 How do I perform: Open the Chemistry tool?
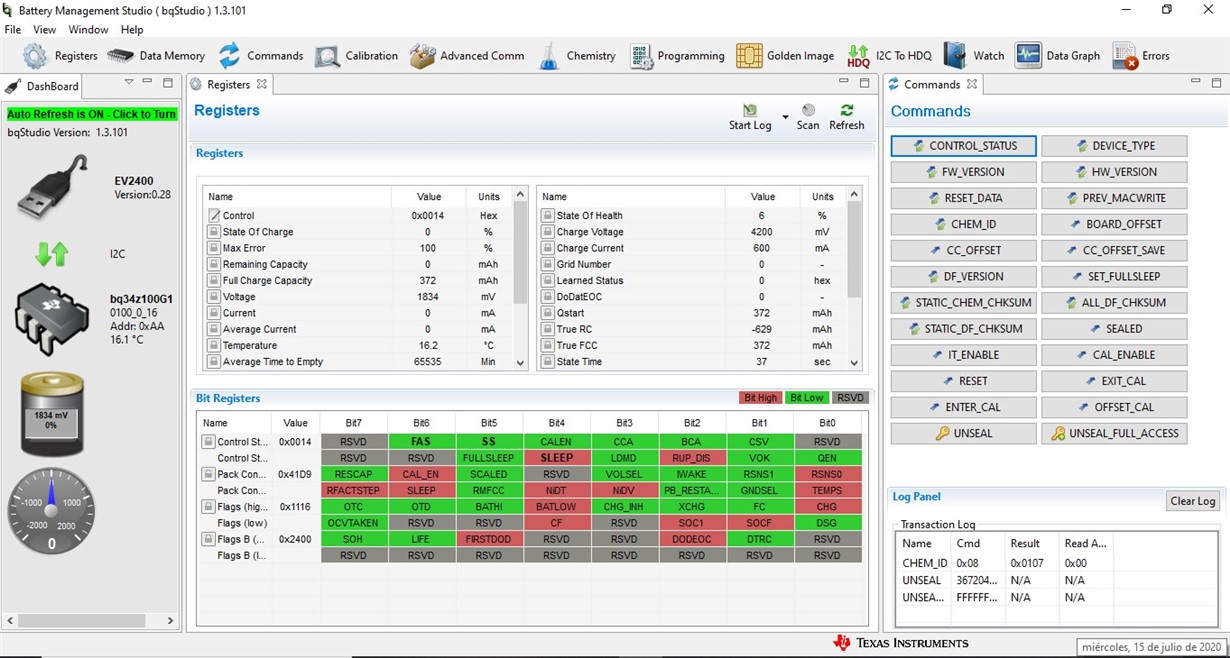(x=576, y=56)
